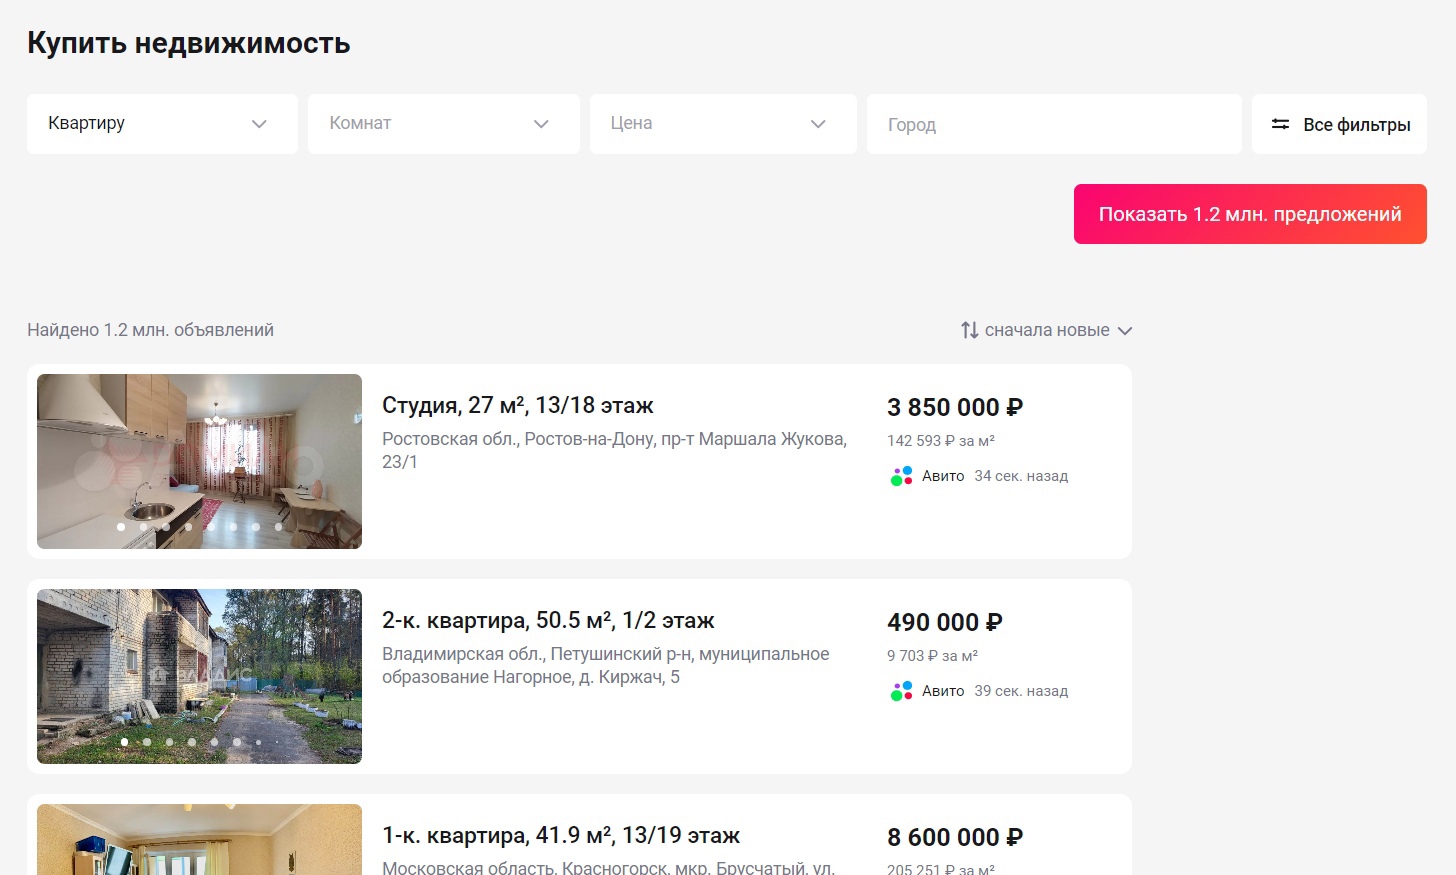This screenshot has width=1456, height=875.
Task: Click chevron arrow in Цена dropdown
Action: coord(818,124)
